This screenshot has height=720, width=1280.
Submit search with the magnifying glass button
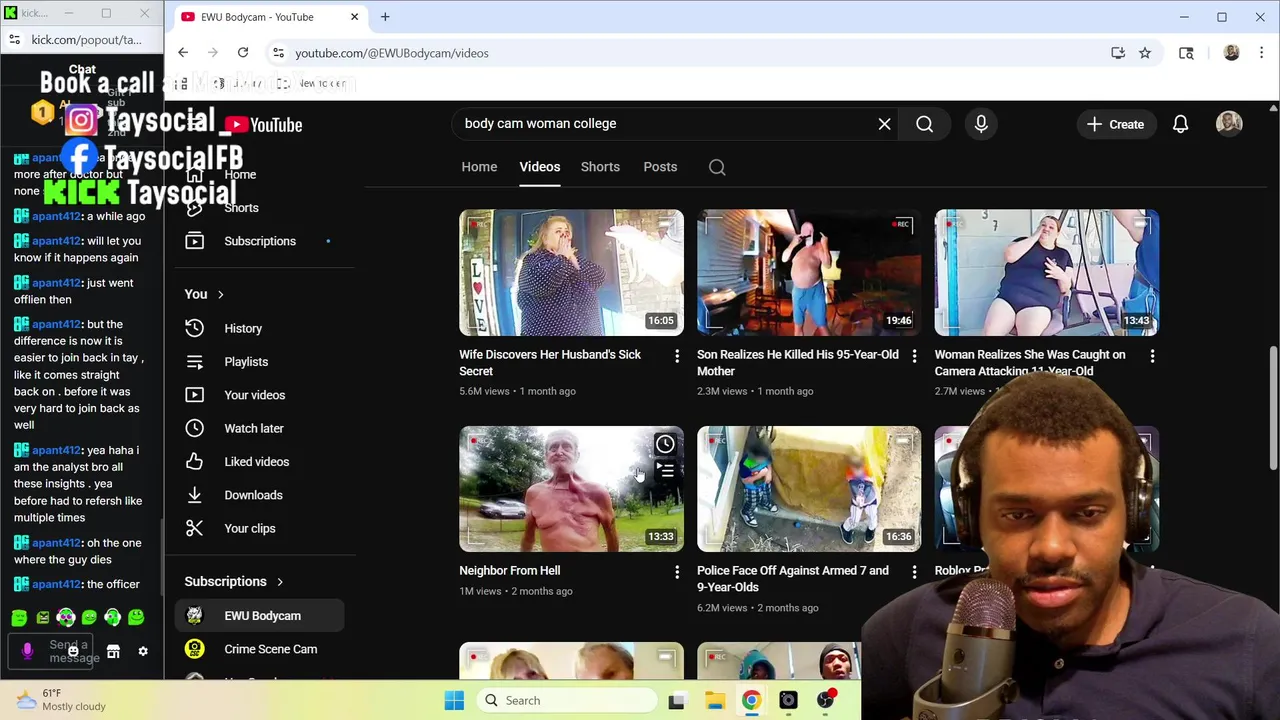click(924, 124)
